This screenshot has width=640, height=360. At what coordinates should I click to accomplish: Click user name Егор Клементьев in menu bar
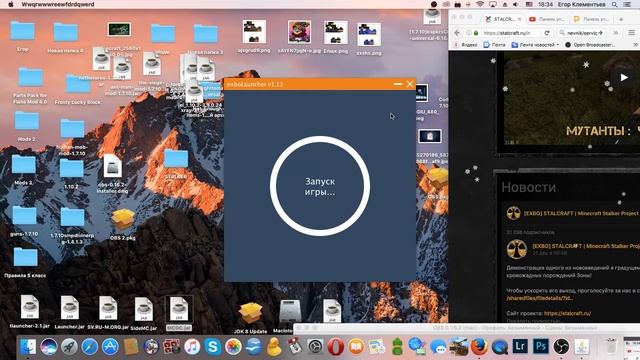(x=582, y=4)
